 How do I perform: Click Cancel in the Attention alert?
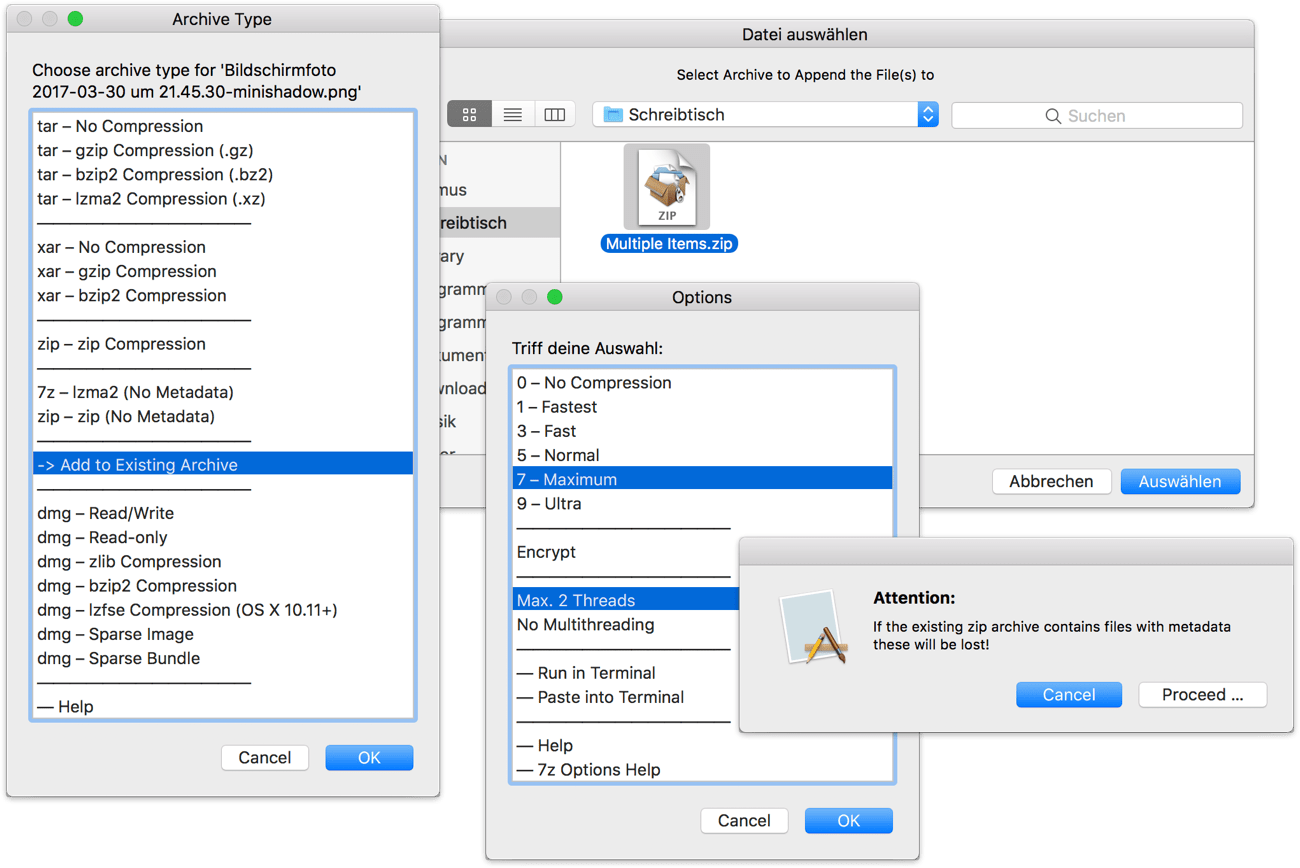pyautogui.click(x=1069, y=695)
